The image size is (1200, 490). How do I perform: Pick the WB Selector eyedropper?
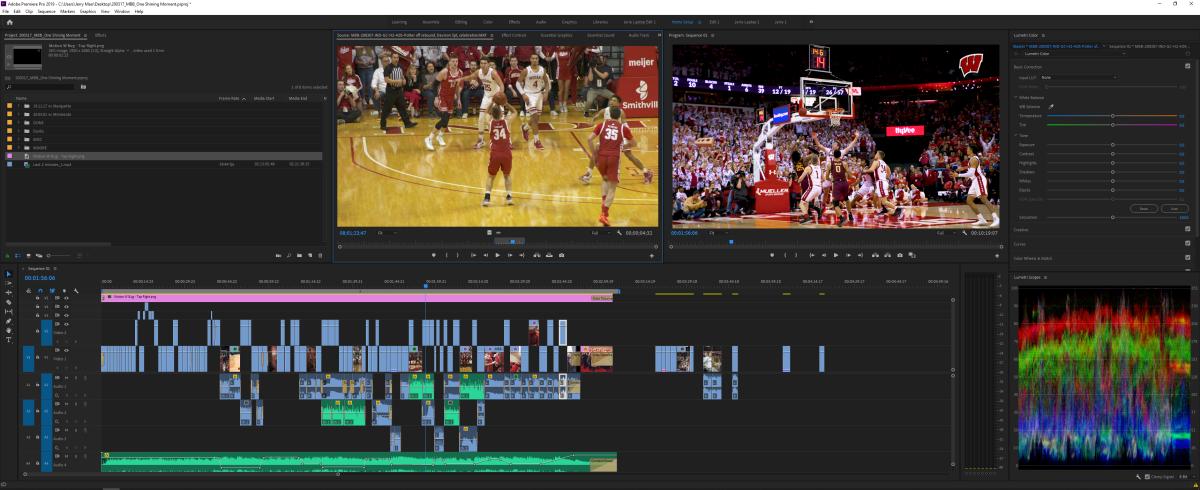click(1051, 105)
